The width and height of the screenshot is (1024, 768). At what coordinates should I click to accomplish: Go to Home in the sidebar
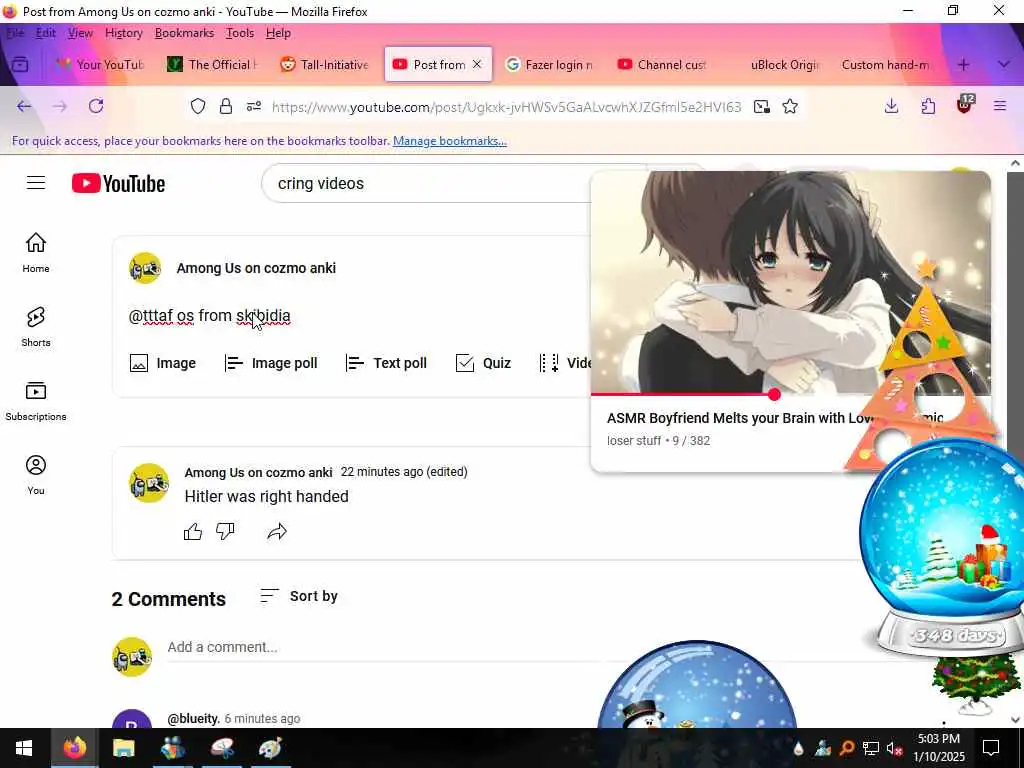pos(36,253)
